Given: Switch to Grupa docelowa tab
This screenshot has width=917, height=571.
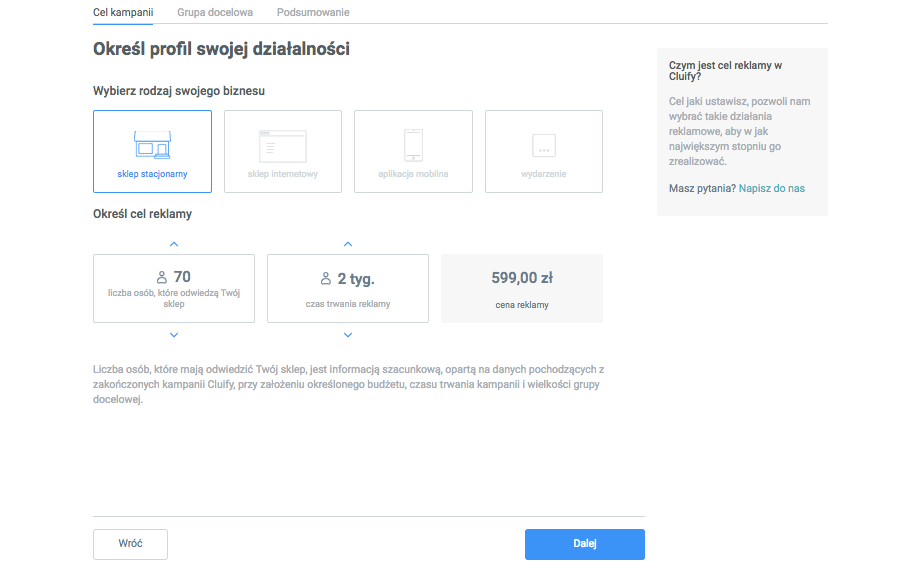Looking at the screenshot, I should (x=215, y=12).
